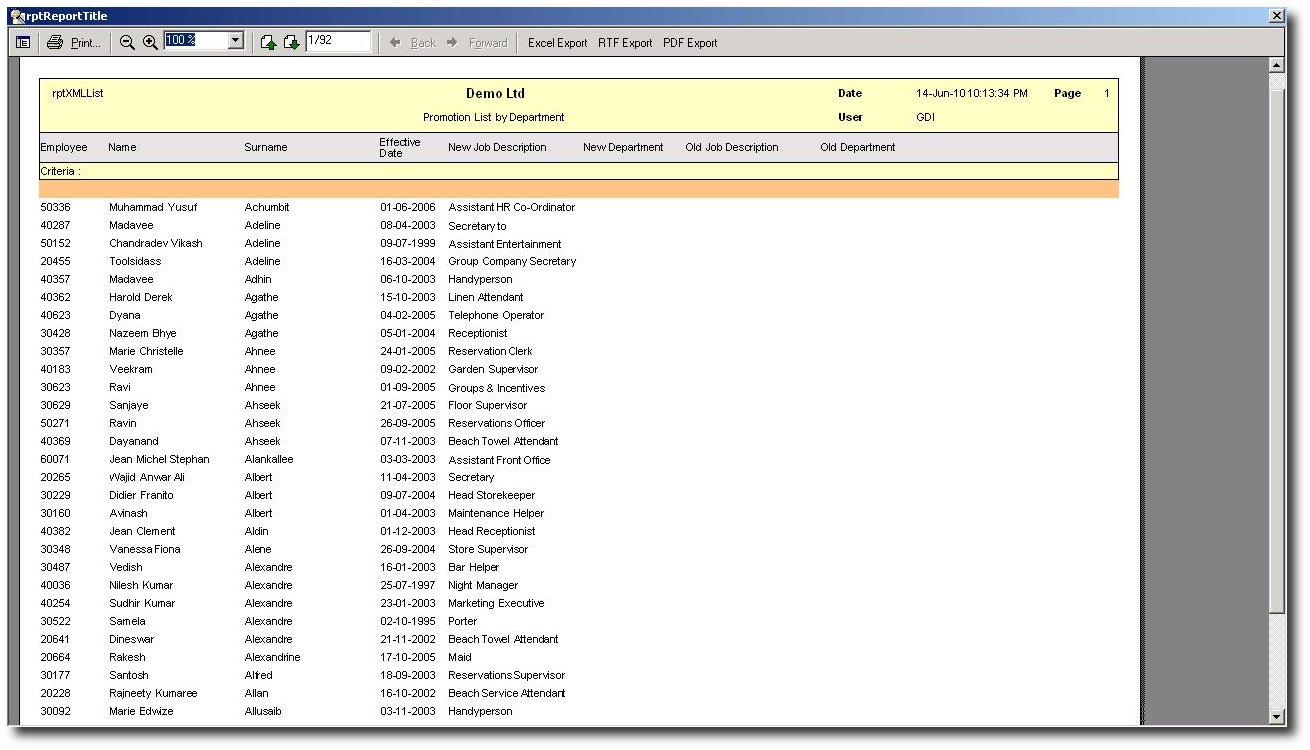Viewport: 1310px width, 750px height.
Task: Go to previous page with up arrow
Action: [268, 43]
